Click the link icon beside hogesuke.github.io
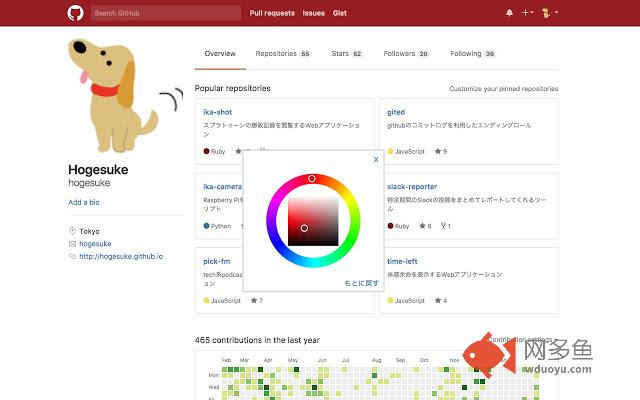 coord(72,256)
